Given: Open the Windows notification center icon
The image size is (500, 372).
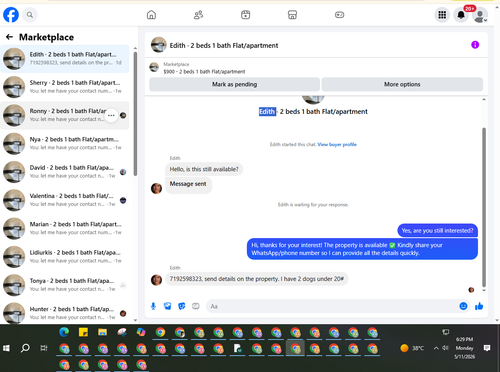Looking at the screenshot, I should 487,348.
